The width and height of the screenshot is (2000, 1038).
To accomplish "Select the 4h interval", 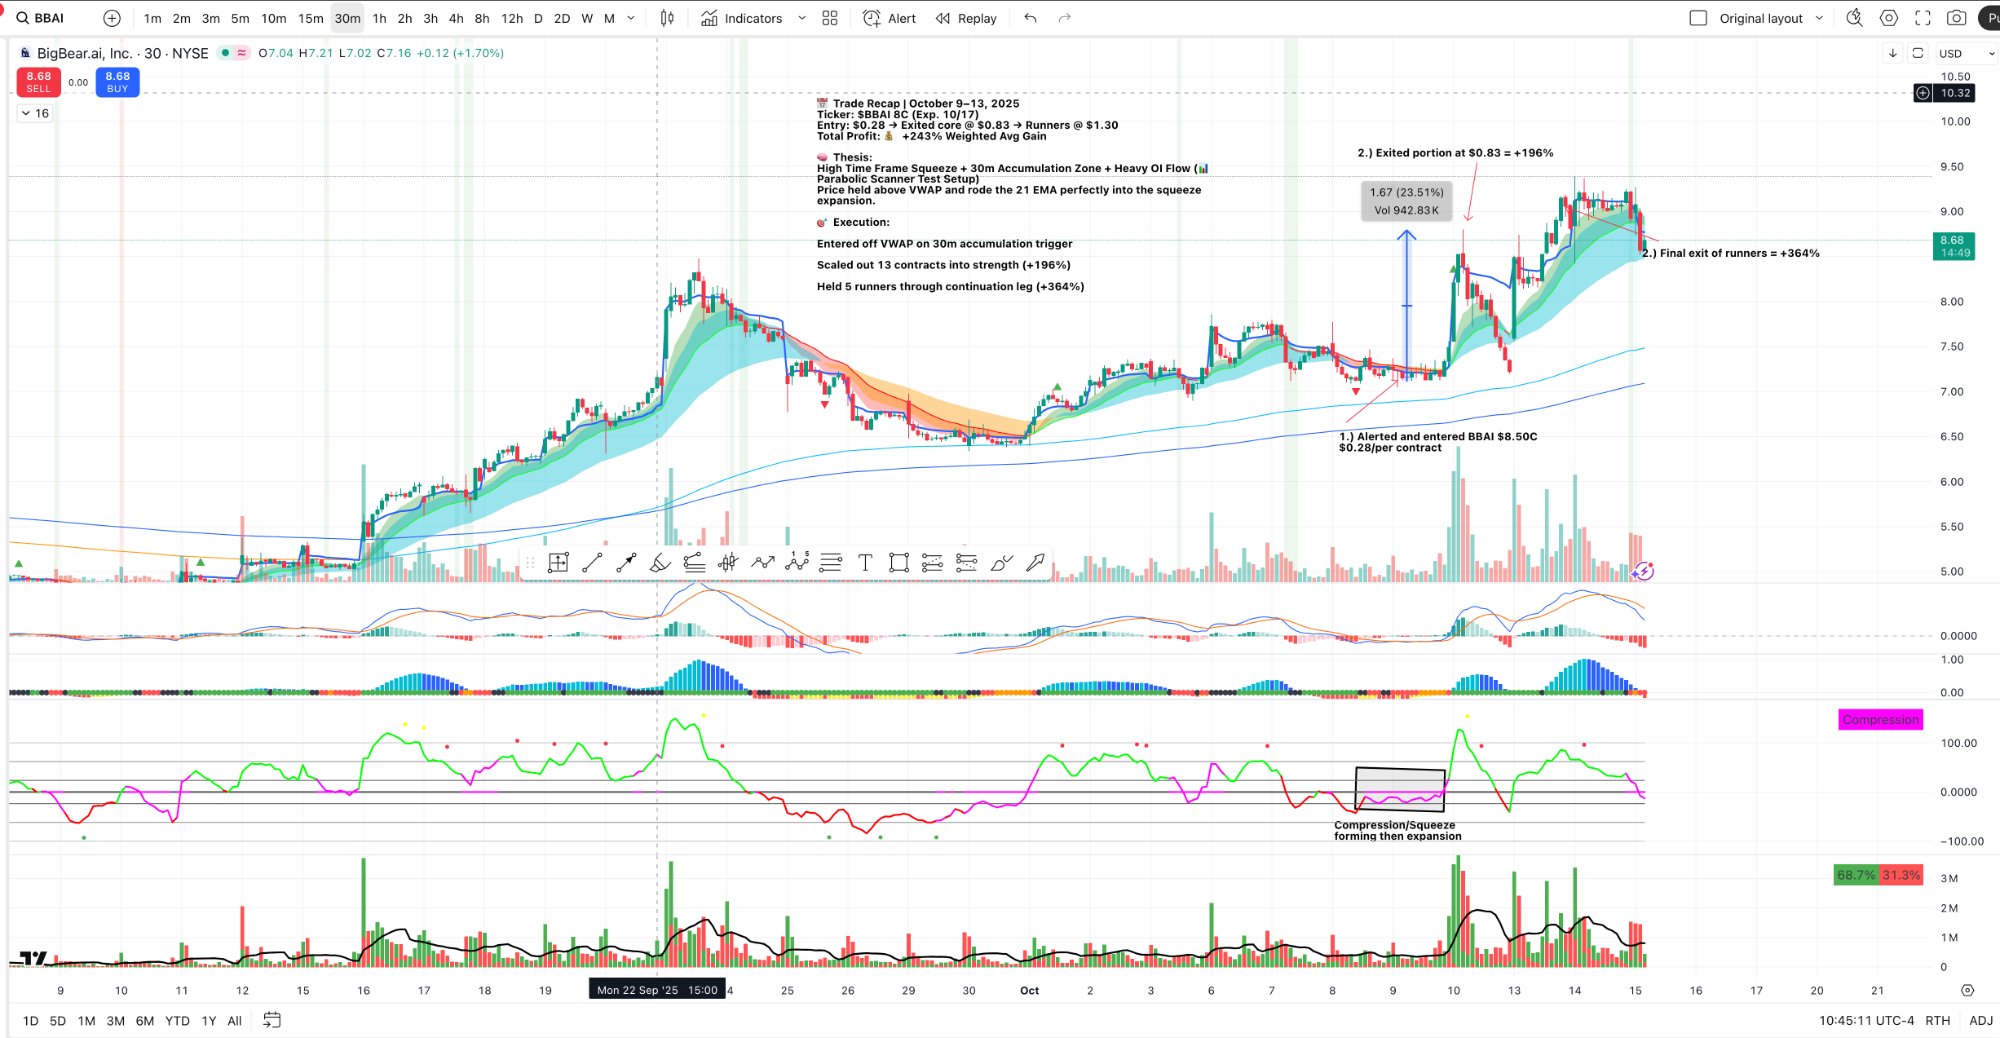I will (456, 18).
